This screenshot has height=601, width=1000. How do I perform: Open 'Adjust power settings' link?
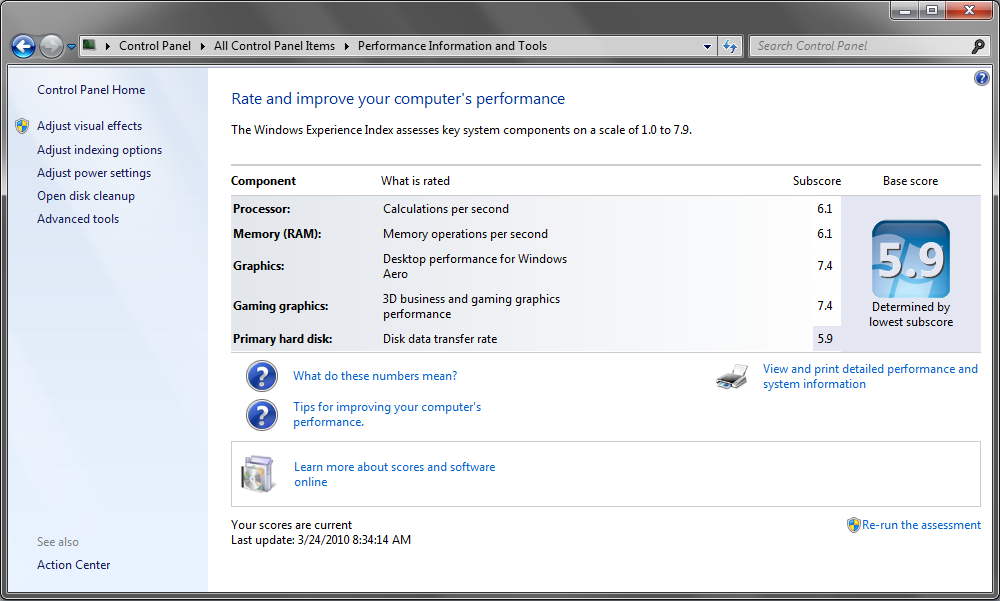(94, 173)
